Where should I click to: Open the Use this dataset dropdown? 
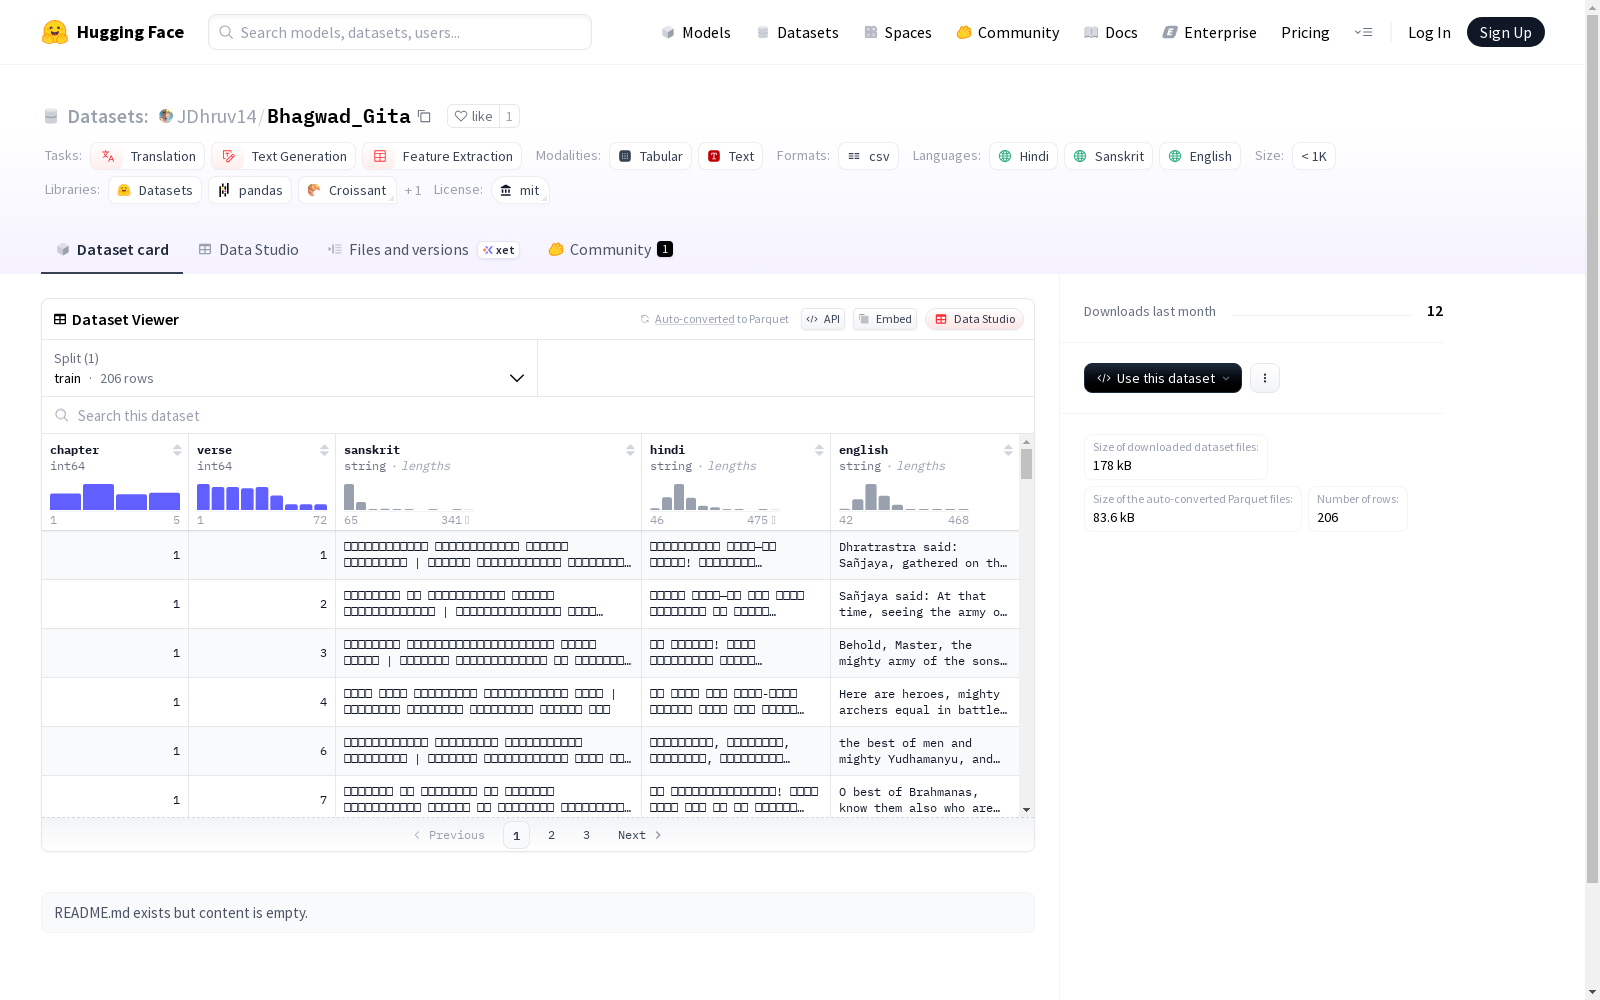click(1163, 378)
